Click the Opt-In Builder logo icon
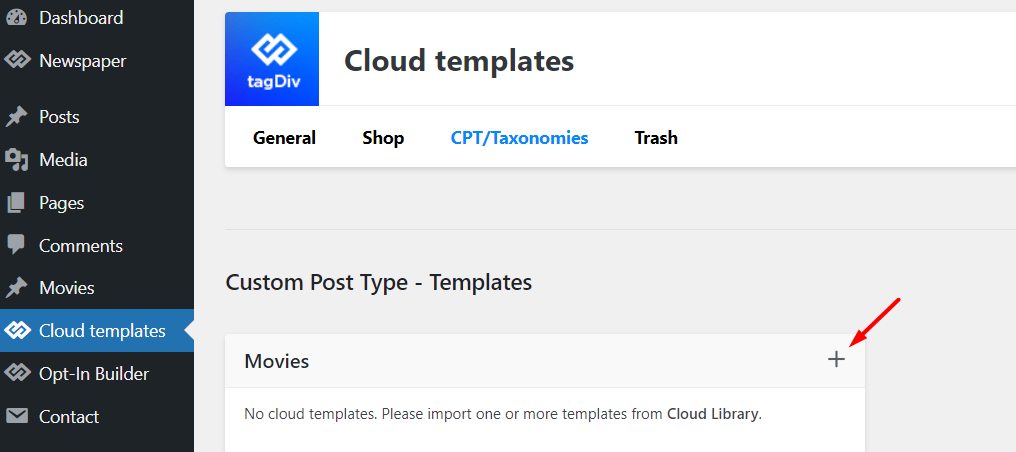Screen dimensions: 1016x452 (17, 374)
